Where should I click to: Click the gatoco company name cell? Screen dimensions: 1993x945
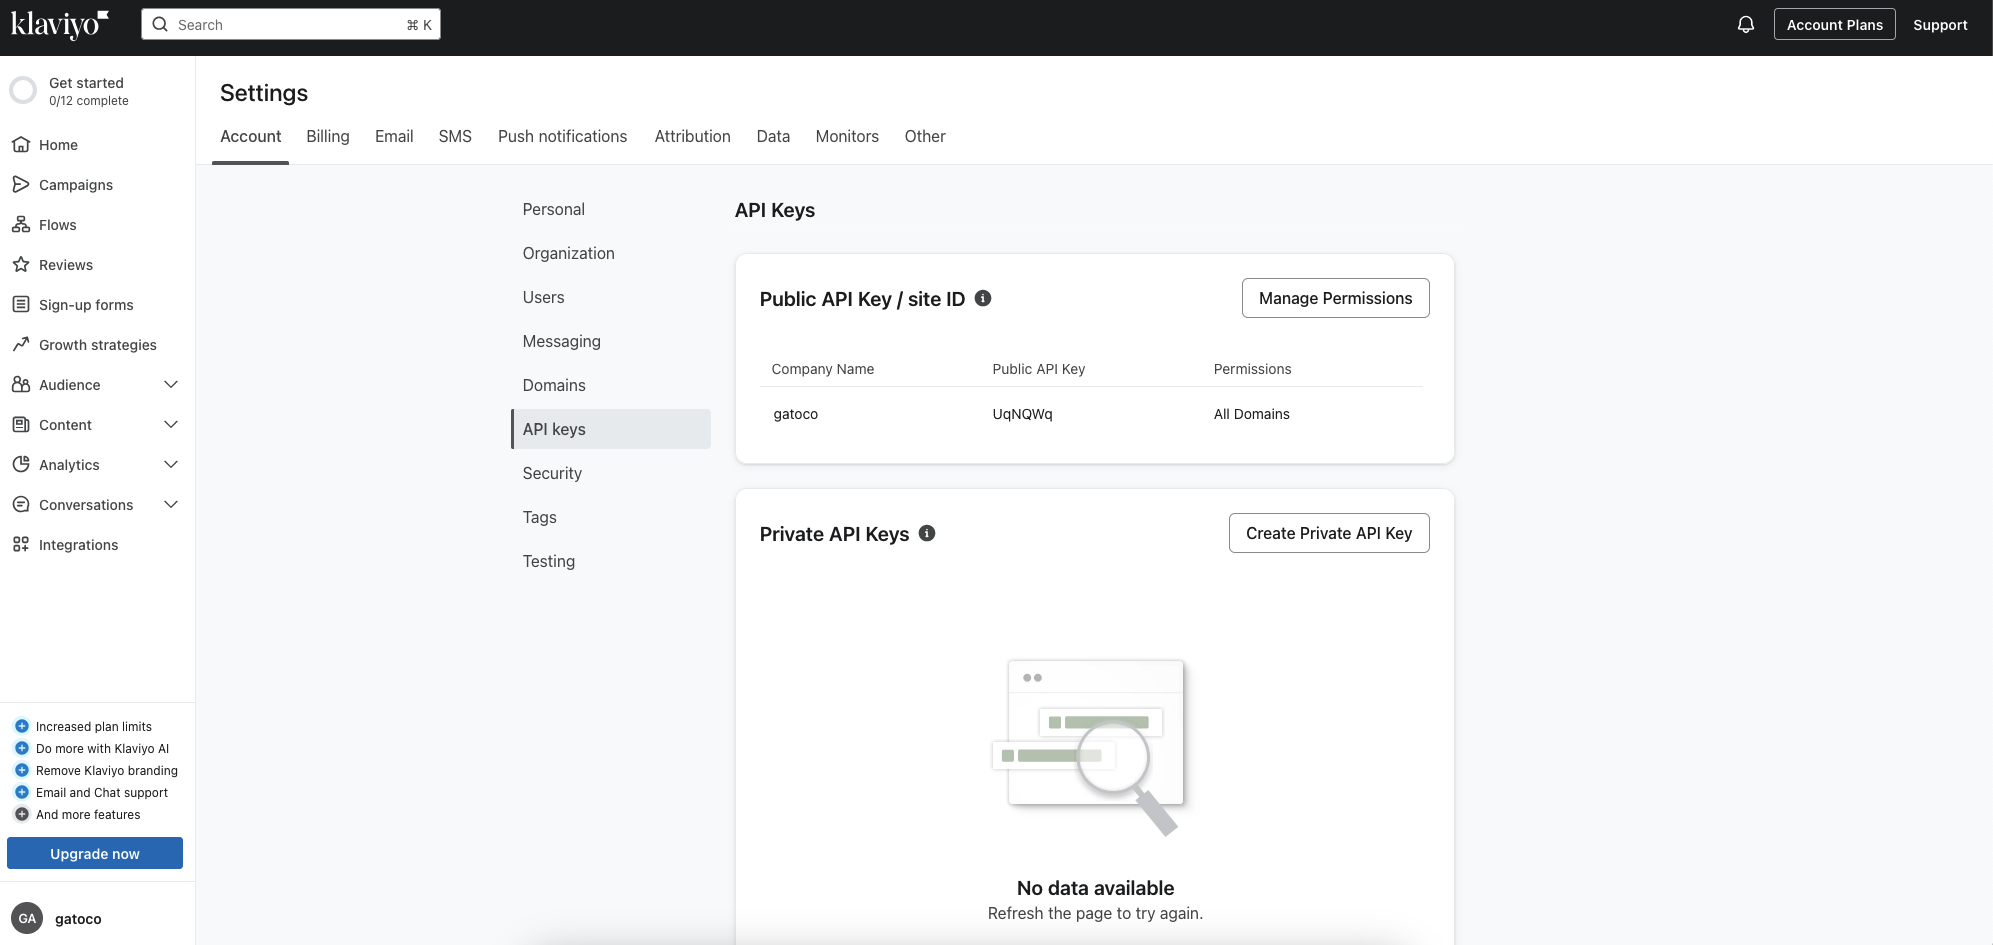[795, 414]
